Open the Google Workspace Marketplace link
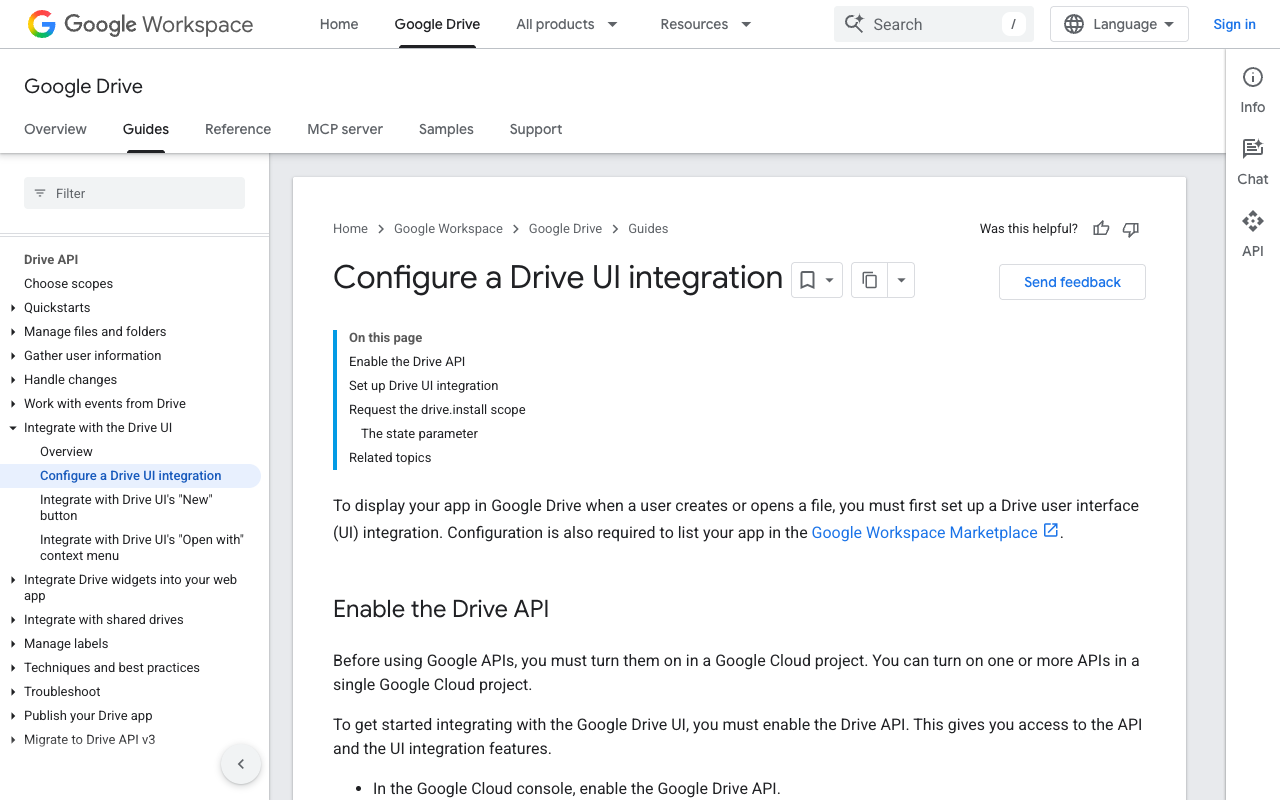 (924, 532)
